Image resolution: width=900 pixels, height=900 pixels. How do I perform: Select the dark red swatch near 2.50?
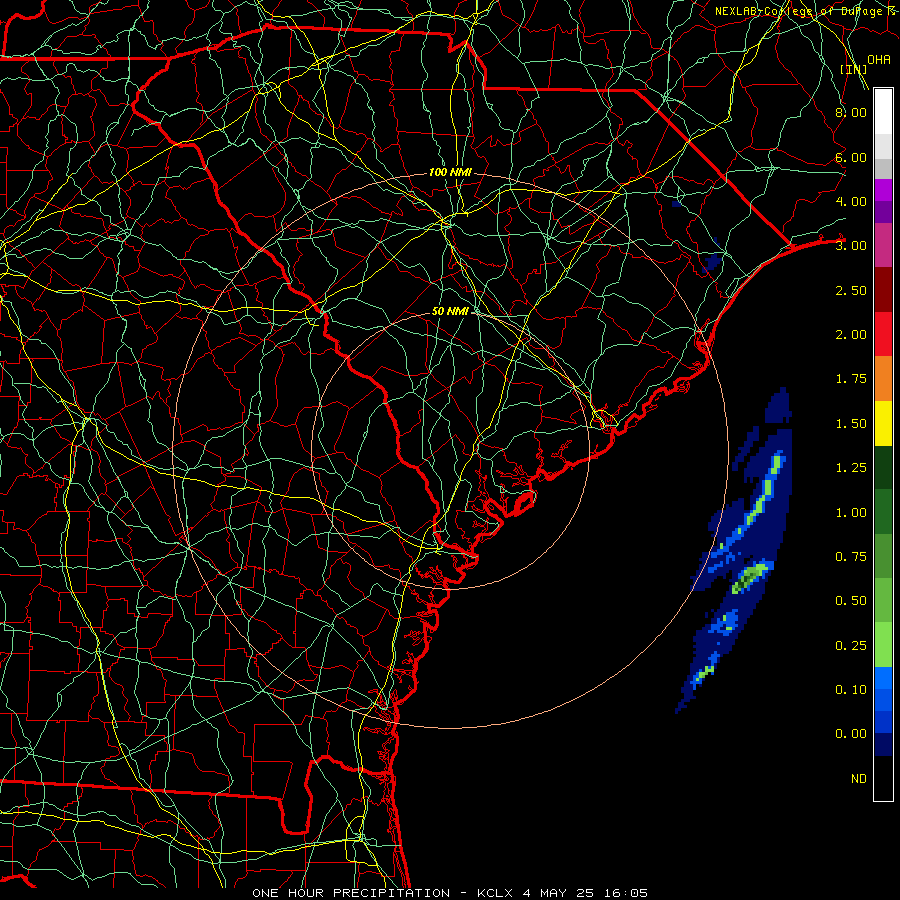click(883, 290)
